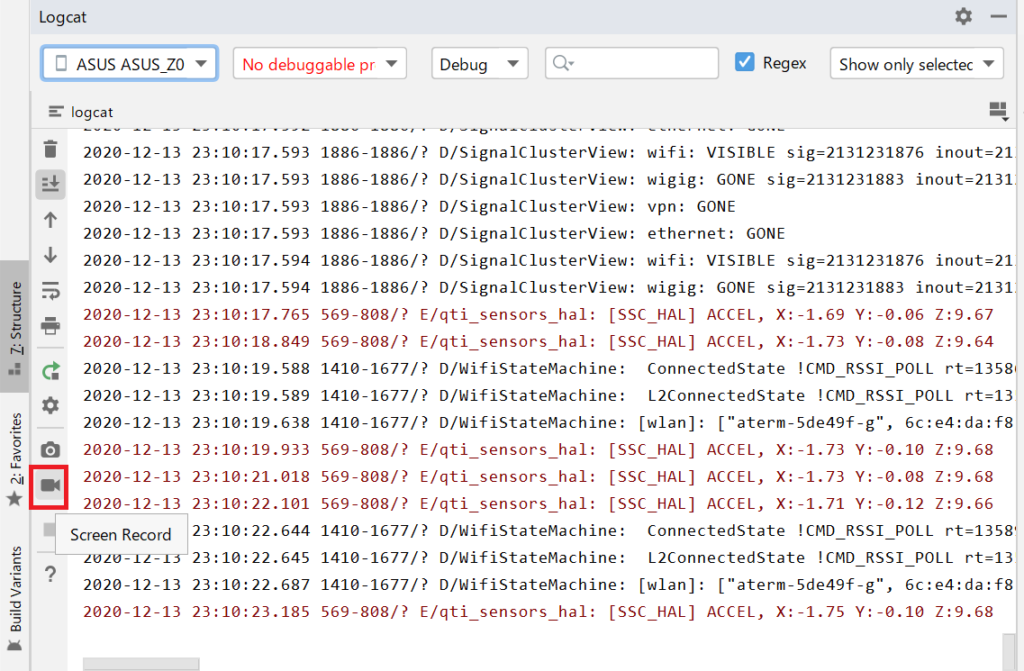Open the Favorites side tab
This screenshot has width=1024, height=671.
click(x=14, y=460)
